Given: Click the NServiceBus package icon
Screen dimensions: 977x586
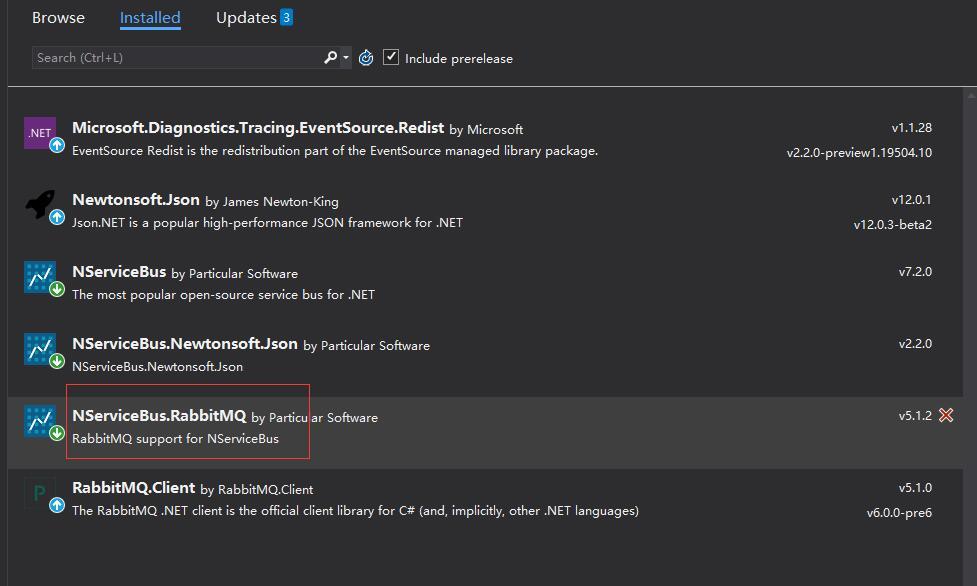Looking at the screenshot, I should click(x=40, y=277).
